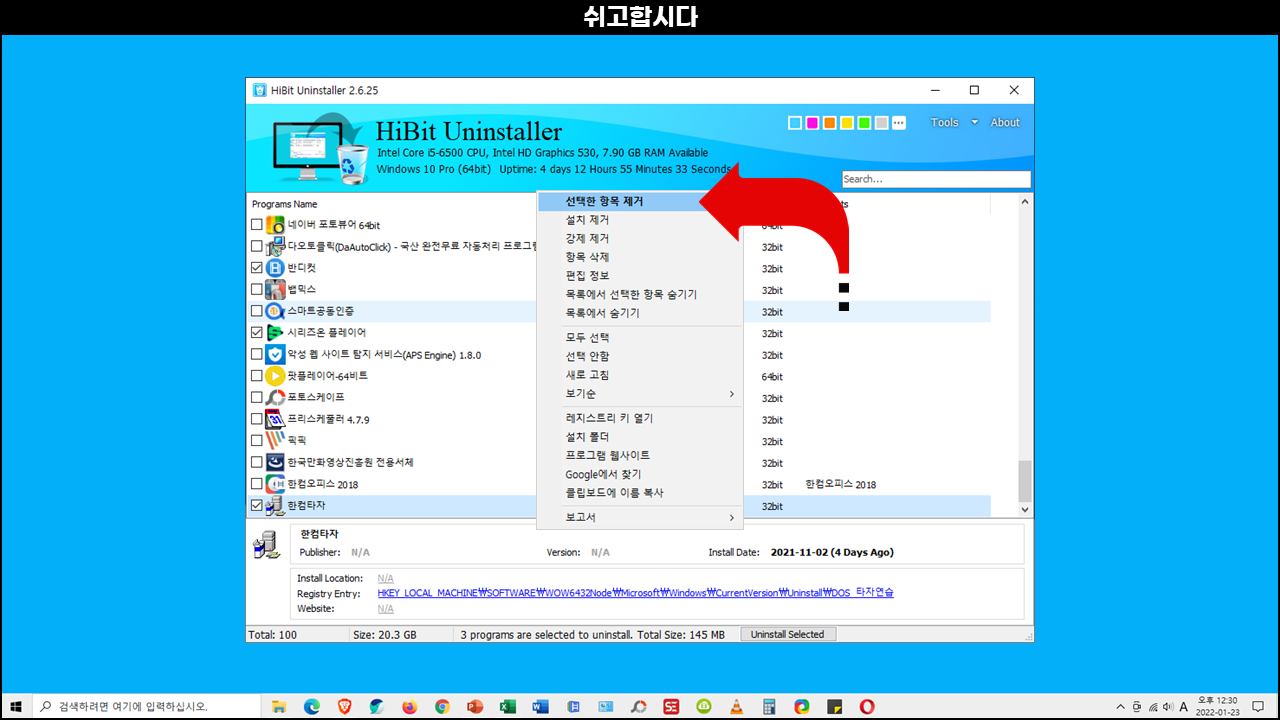Check the 뱀믹스 checkbox
Screen dimensions: 1280x720
257,289
